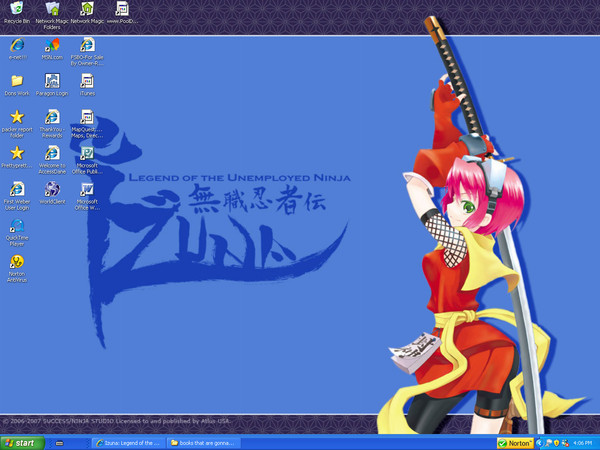Launch Microsoft Office Publisher shortcut
This screenshot has width=600, height=450.
pyautogui.click(x=87, y=160)
